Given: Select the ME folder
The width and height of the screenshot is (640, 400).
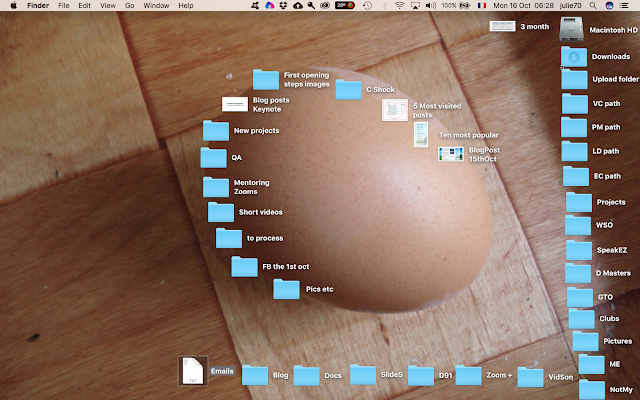Looking at the screenshot, I should pos(591,364).
